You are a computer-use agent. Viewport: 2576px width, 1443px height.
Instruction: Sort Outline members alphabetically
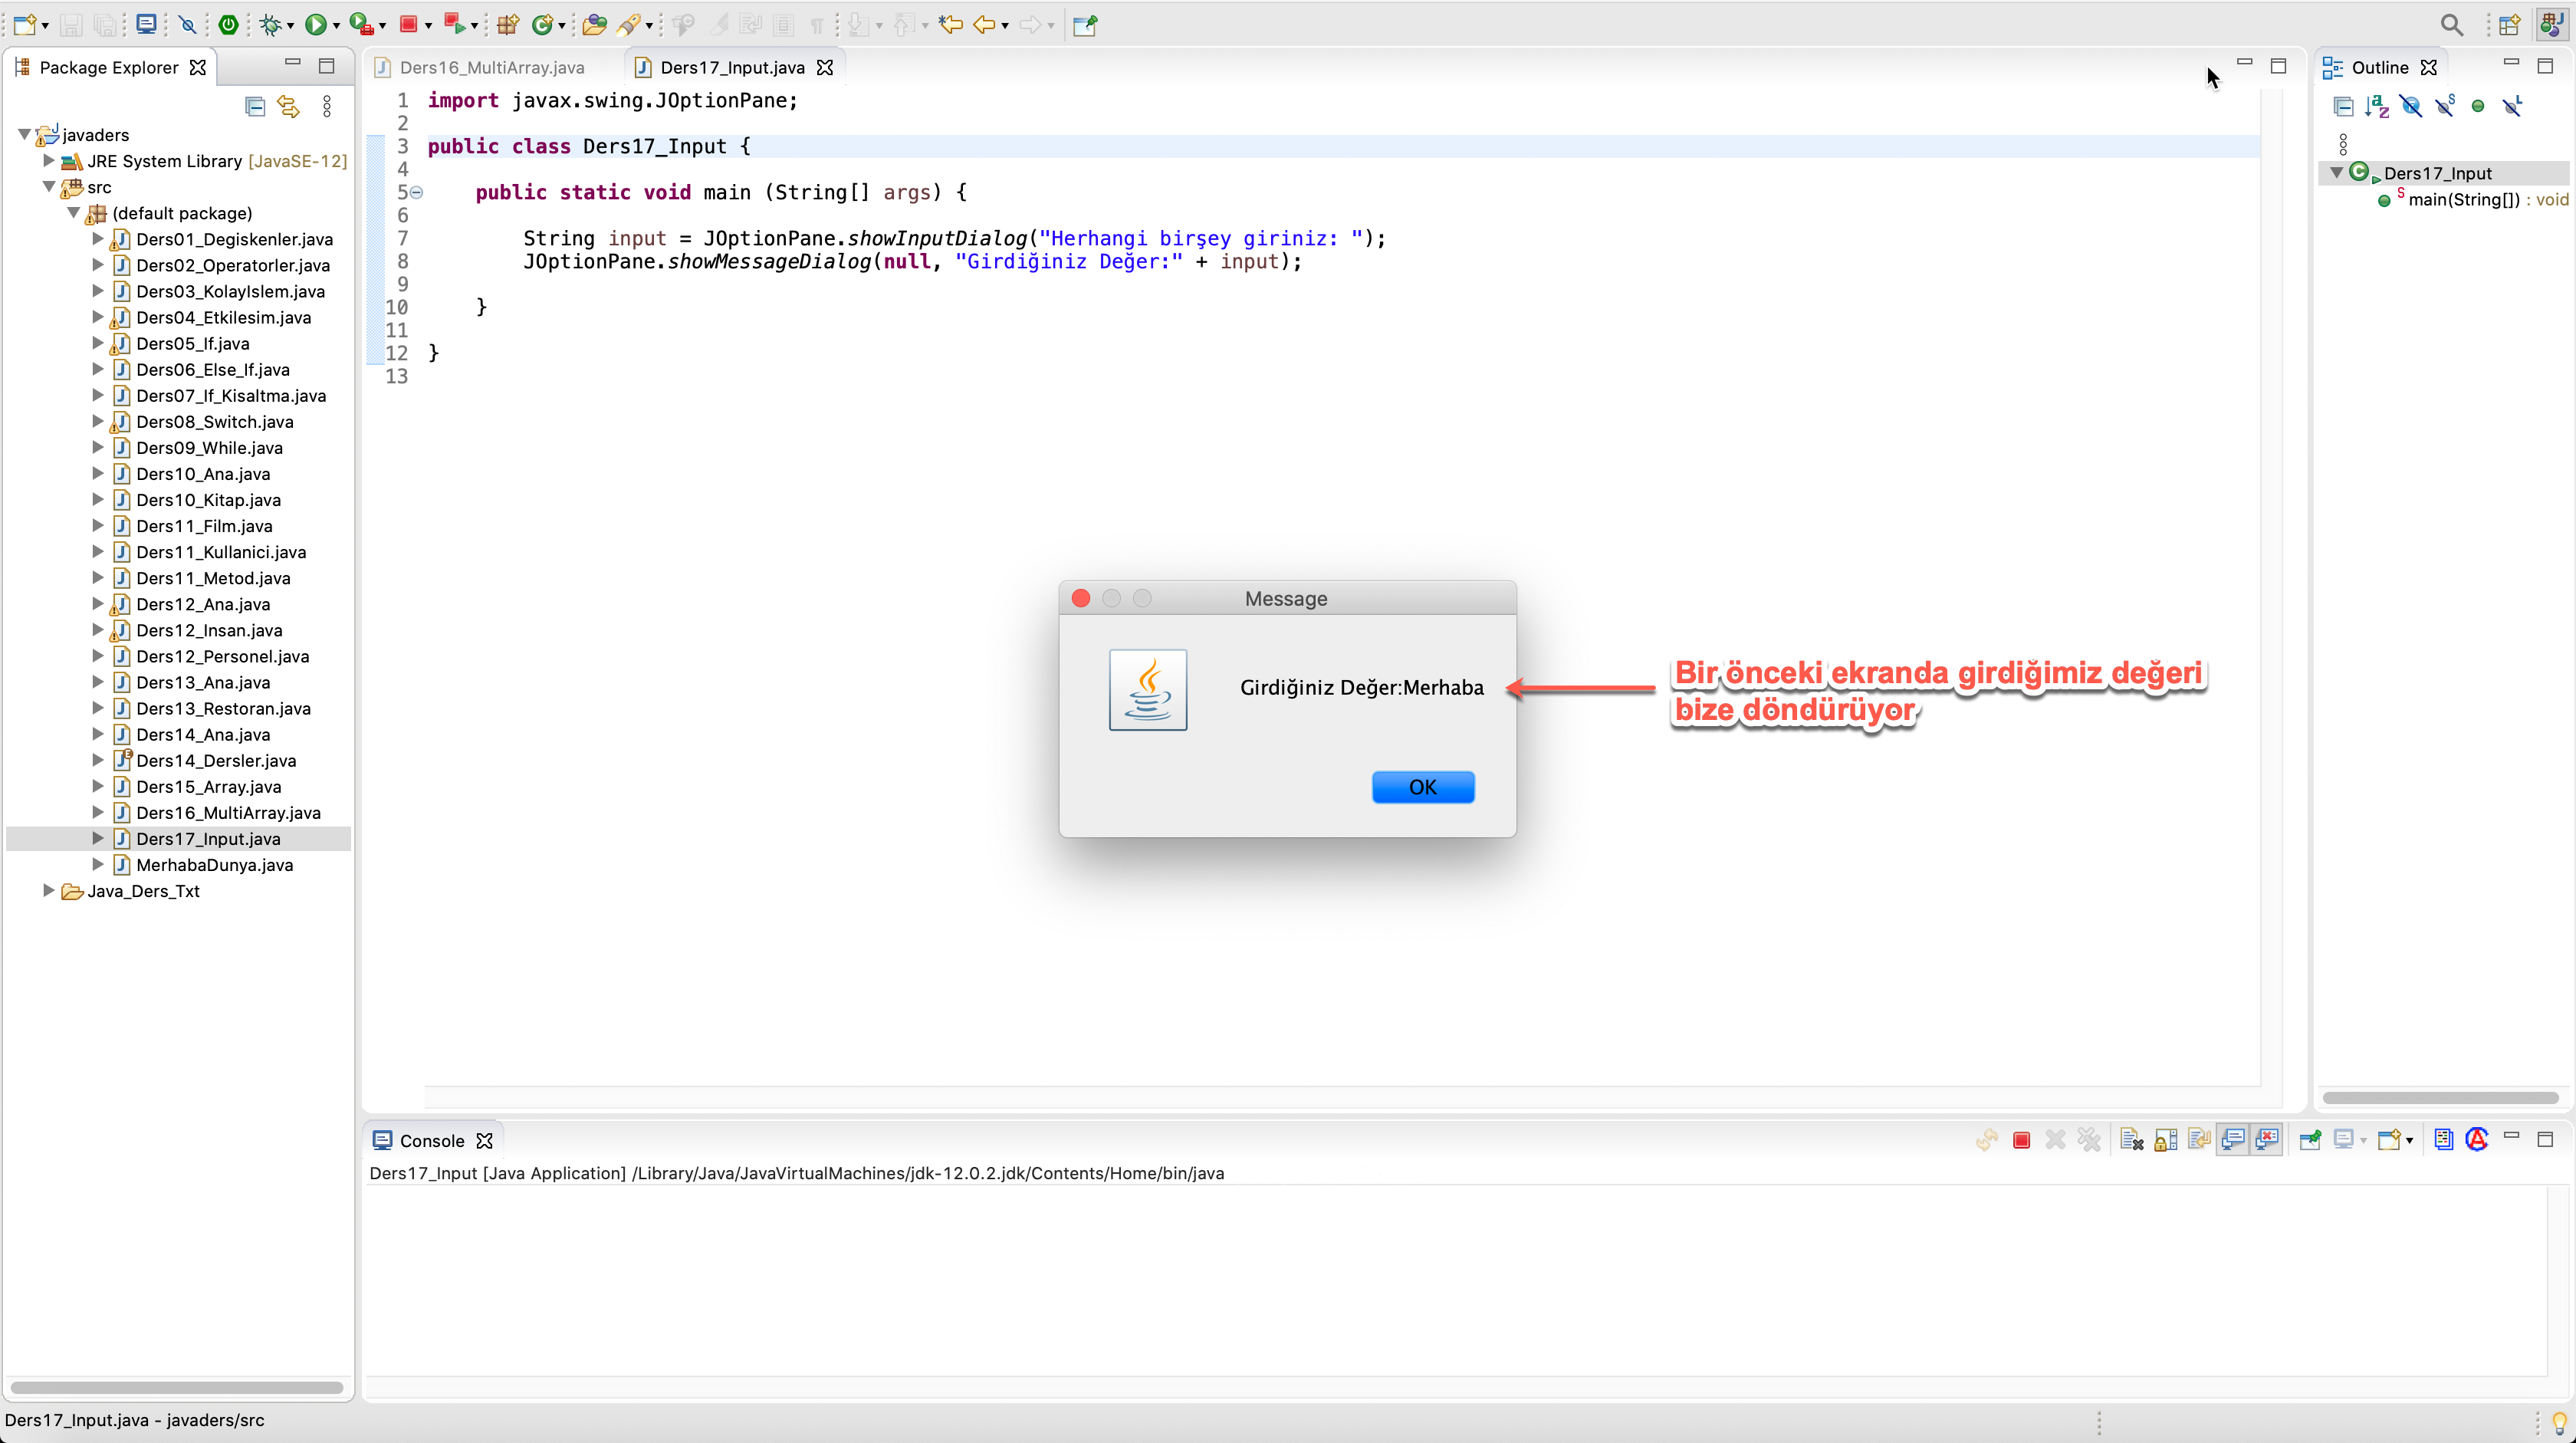coord(2377,106)
